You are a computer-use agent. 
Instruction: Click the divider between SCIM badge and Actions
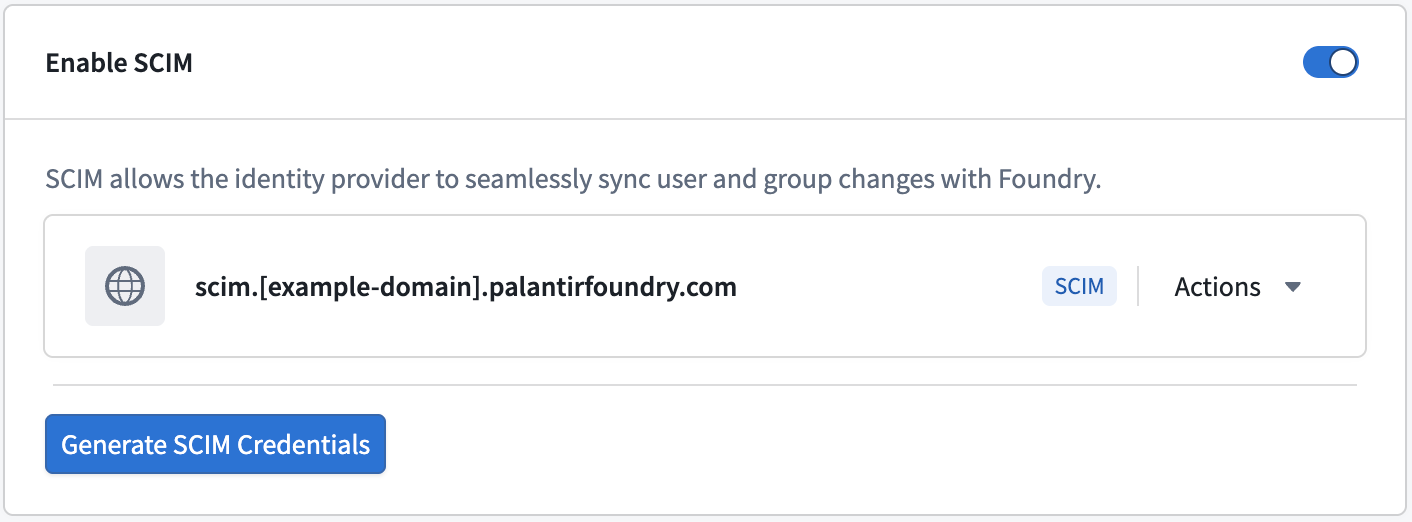[x=1138, y=286]
